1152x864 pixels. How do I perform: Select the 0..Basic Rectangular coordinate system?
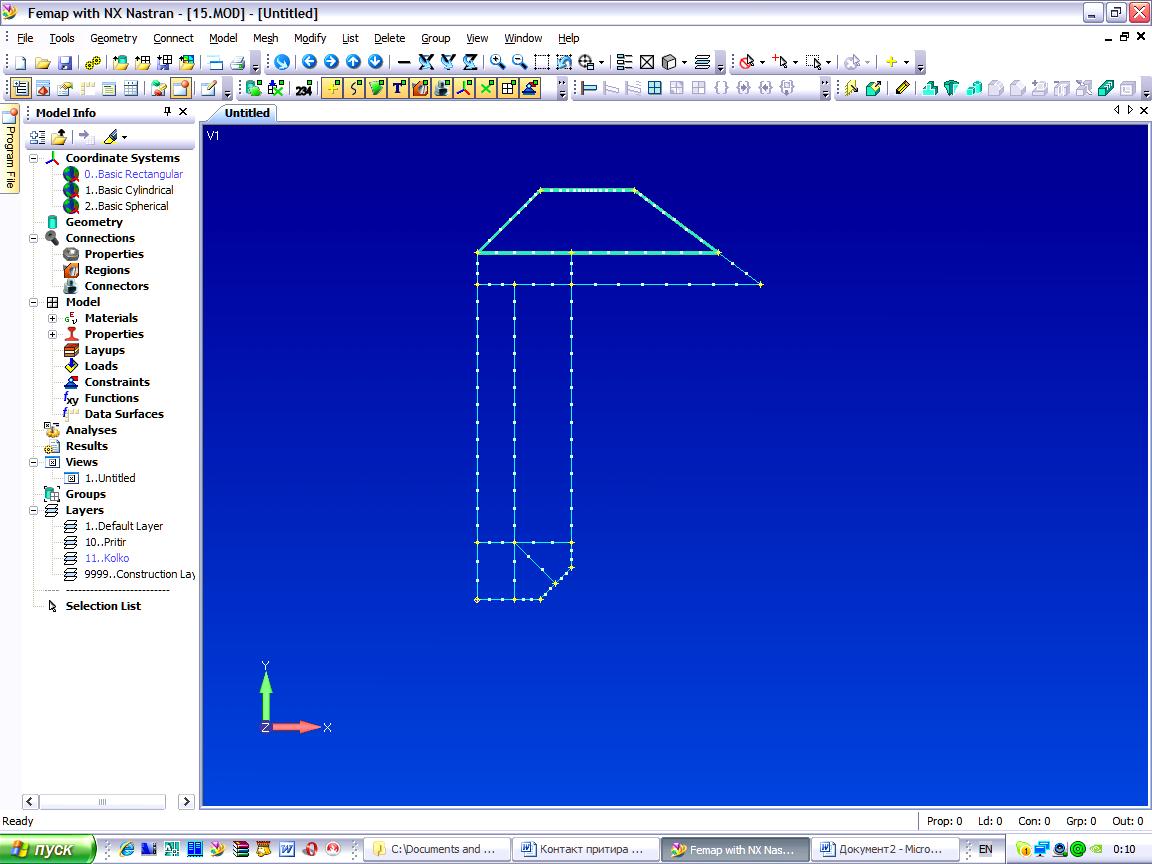tap(133, 174)
